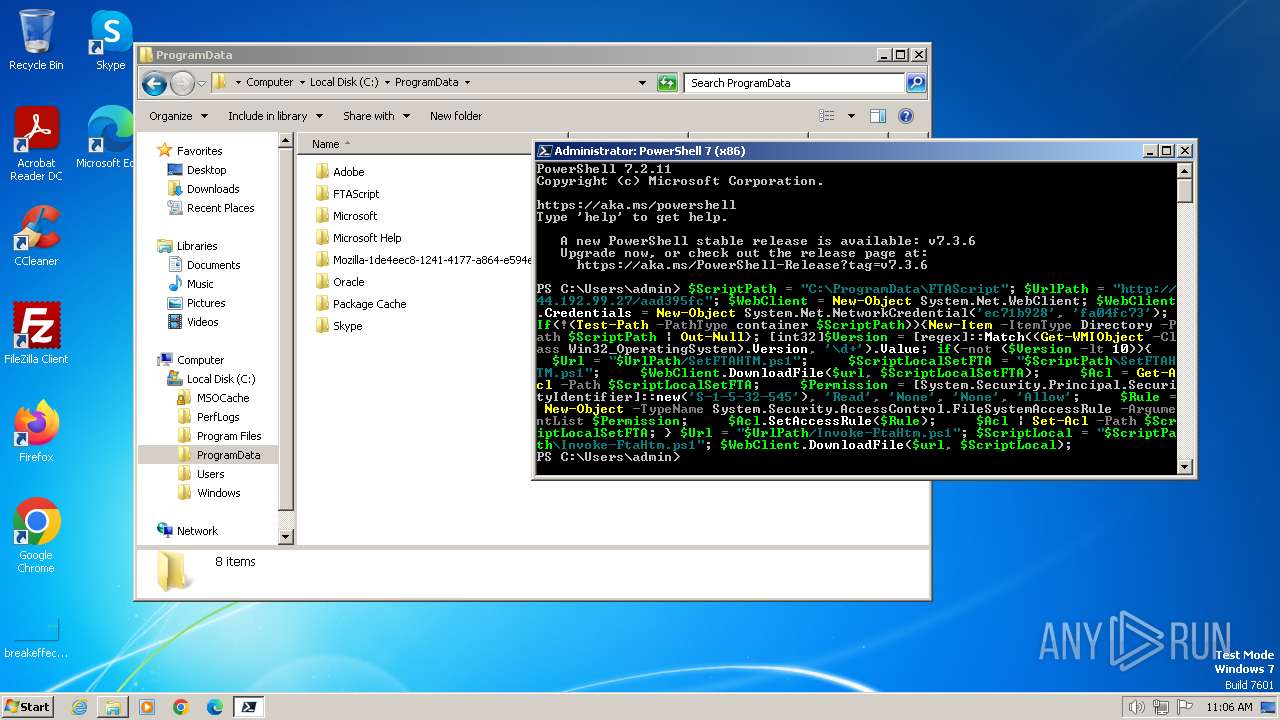This screenshot has width=1280, height=720.
Task: Click the search magnifier icon
Action: tap(915, 83)
